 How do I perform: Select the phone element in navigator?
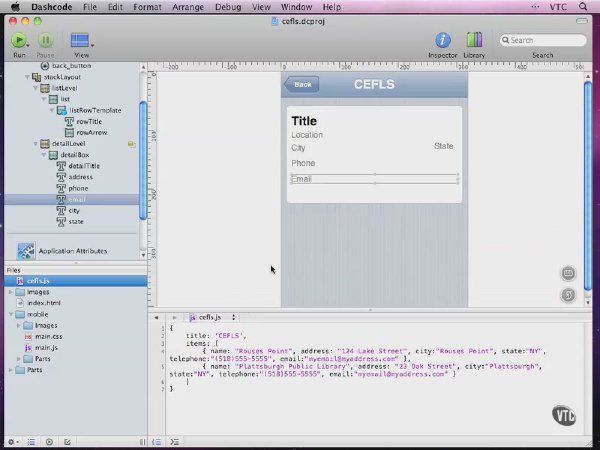[x=78, y=188]
